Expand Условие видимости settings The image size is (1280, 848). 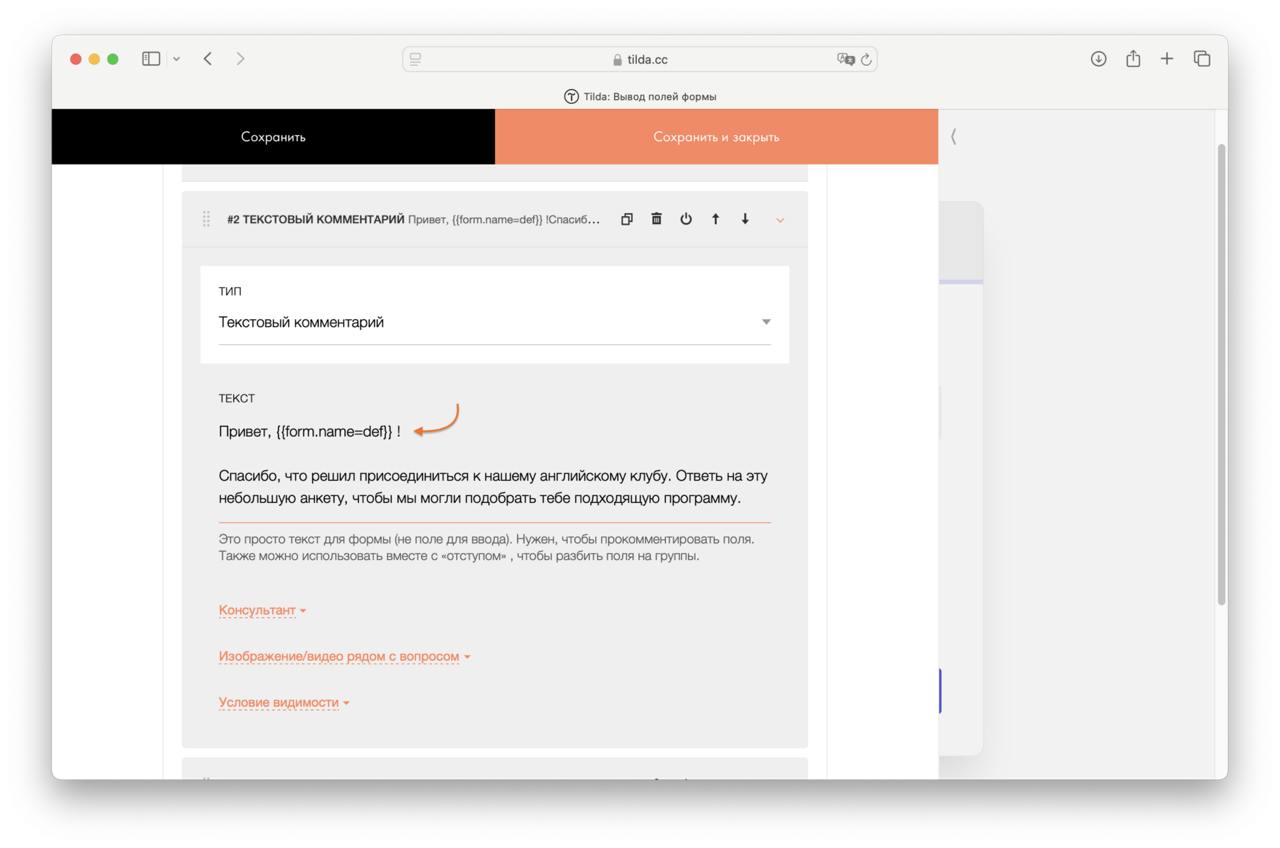284,703
